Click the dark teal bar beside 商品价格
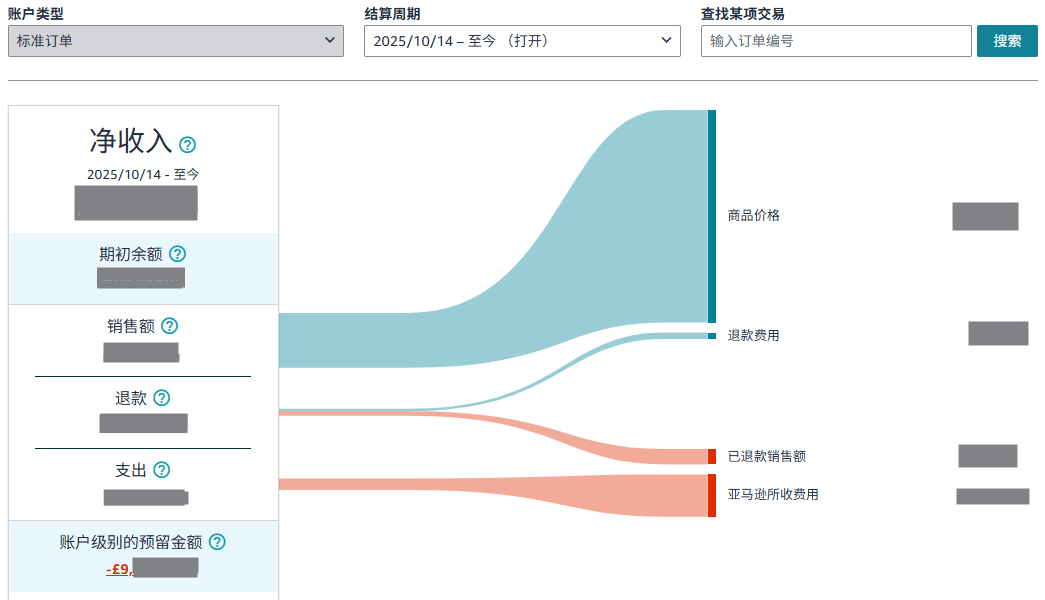This screenshot has width=1045, height=600. 712,215
